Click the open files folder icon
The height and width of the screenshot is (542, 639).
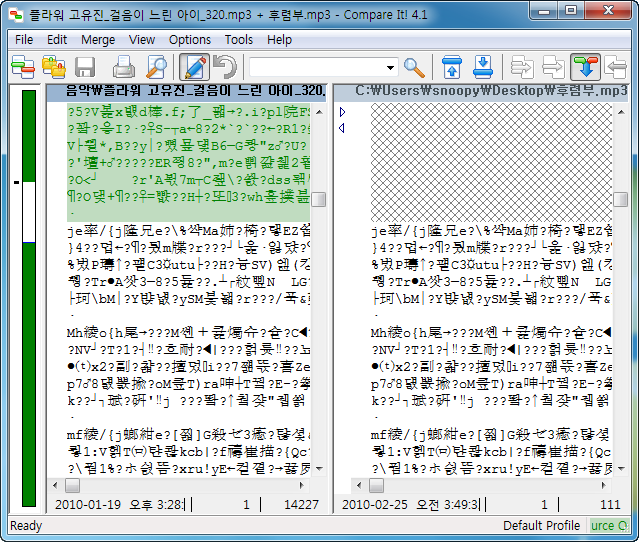coord(54,68)
